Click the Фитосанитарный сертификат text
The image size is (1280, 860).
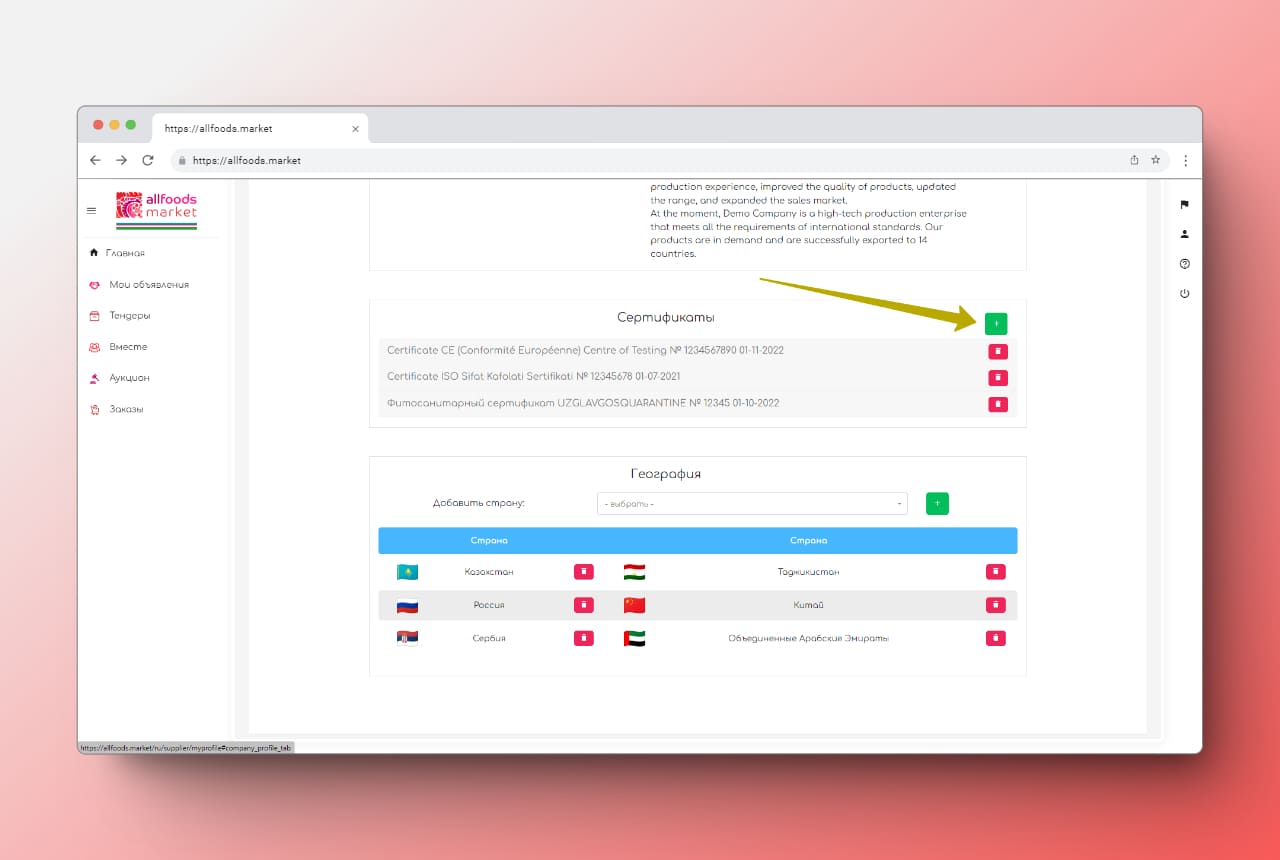(583, 403)
